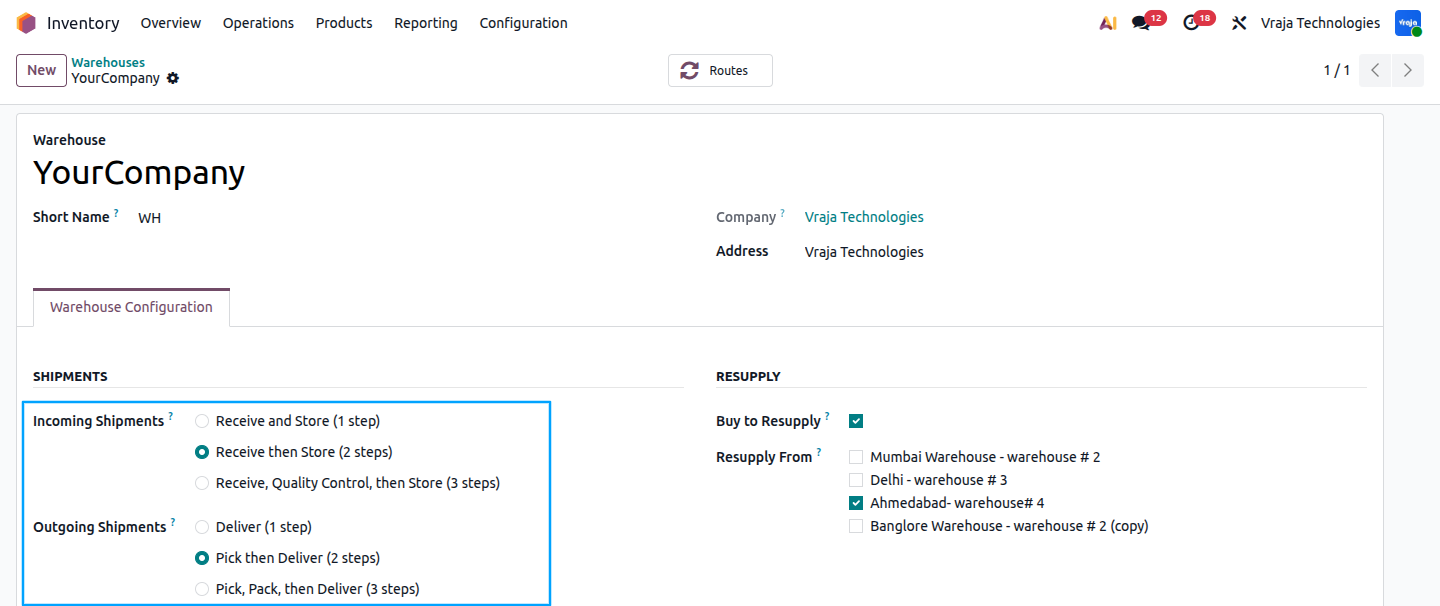This screenshot has width=1440, height=606.
Task: Select Pick, Pack, then Deliver (3 steps)
Action: pos(202,589)
